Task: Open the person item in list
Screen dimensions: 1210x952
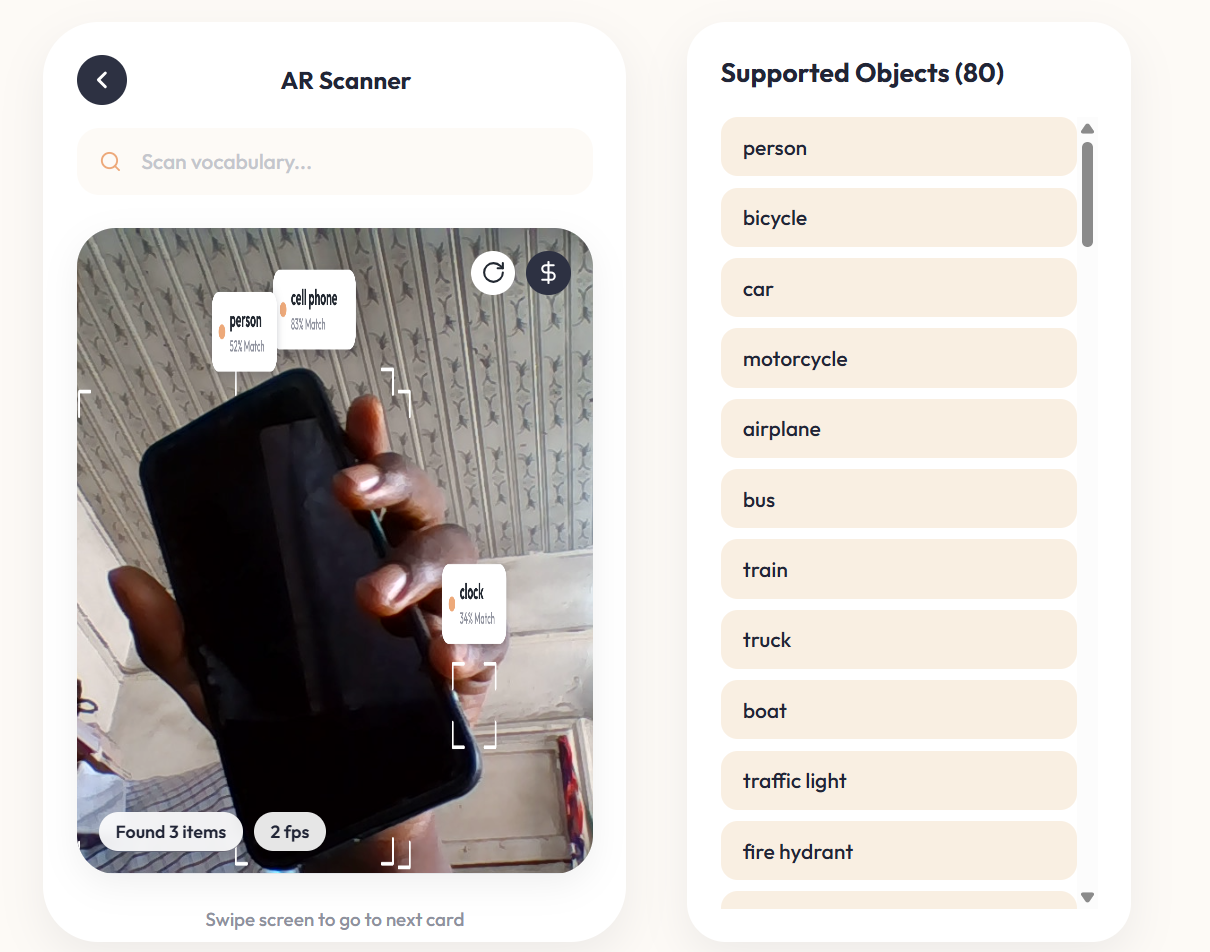Action: [898, 148]
